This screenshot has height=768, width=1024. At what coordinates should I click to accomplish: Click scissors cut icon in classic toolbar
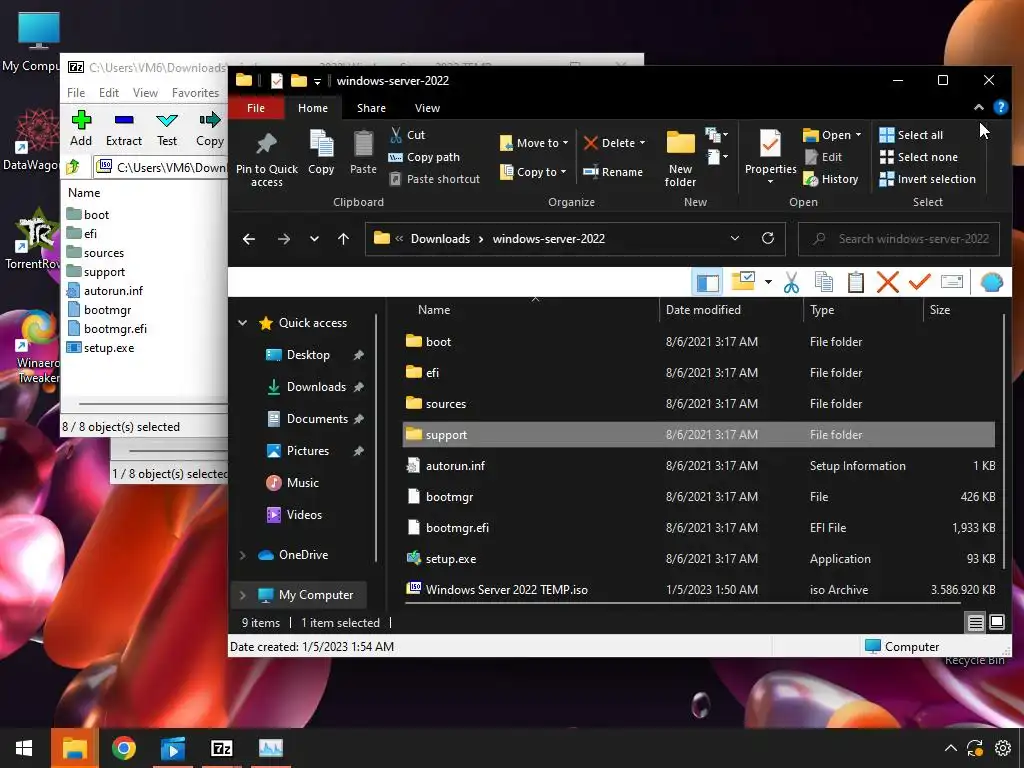(791, 282)
